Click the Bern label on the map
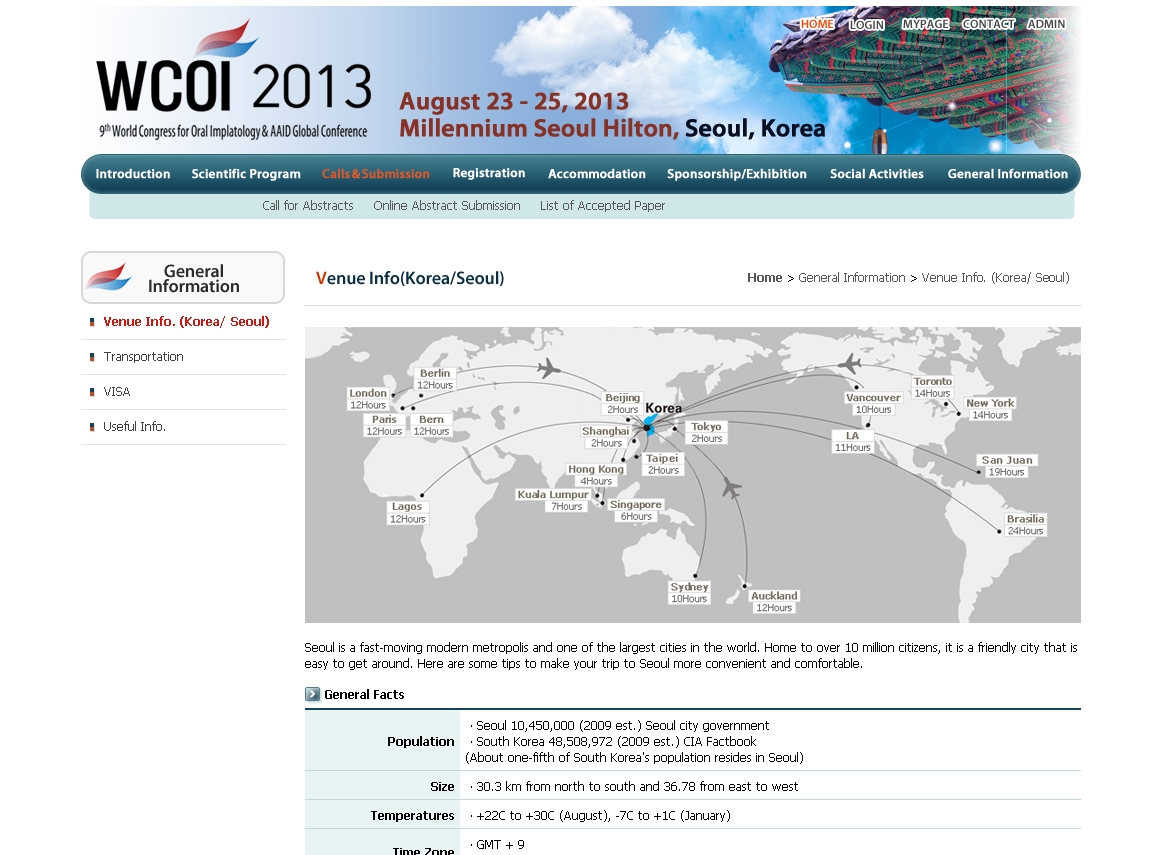 point(432,425)
